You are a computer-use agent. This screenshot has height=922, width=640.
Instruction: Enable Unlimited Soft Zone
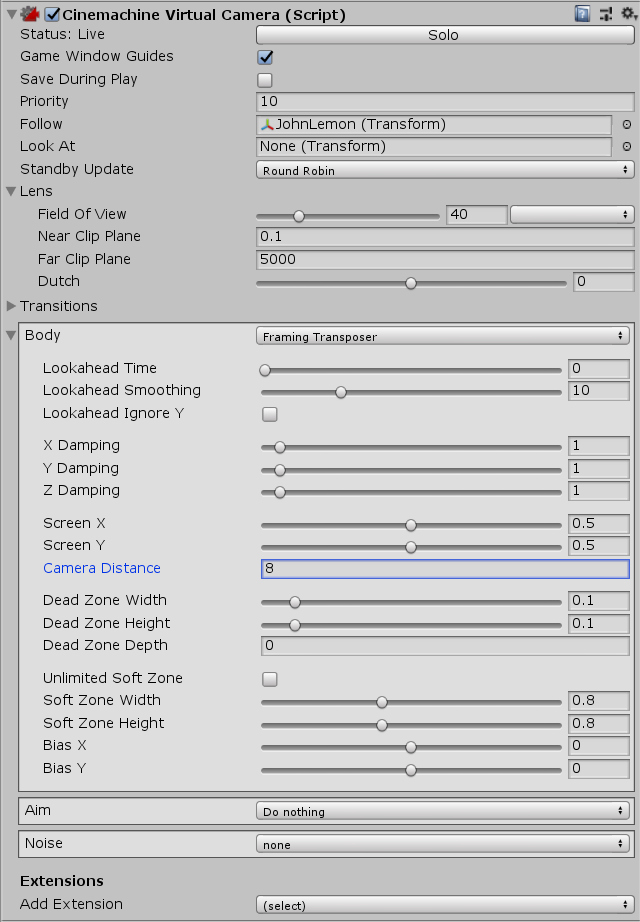coord(270,679)
